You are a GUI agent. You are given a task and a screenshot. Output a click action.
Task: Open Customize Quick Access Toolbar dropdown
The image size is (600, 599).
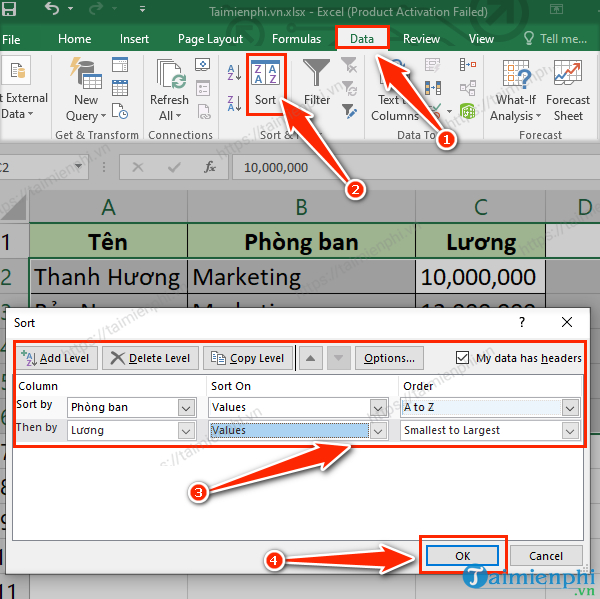point(142,8)
